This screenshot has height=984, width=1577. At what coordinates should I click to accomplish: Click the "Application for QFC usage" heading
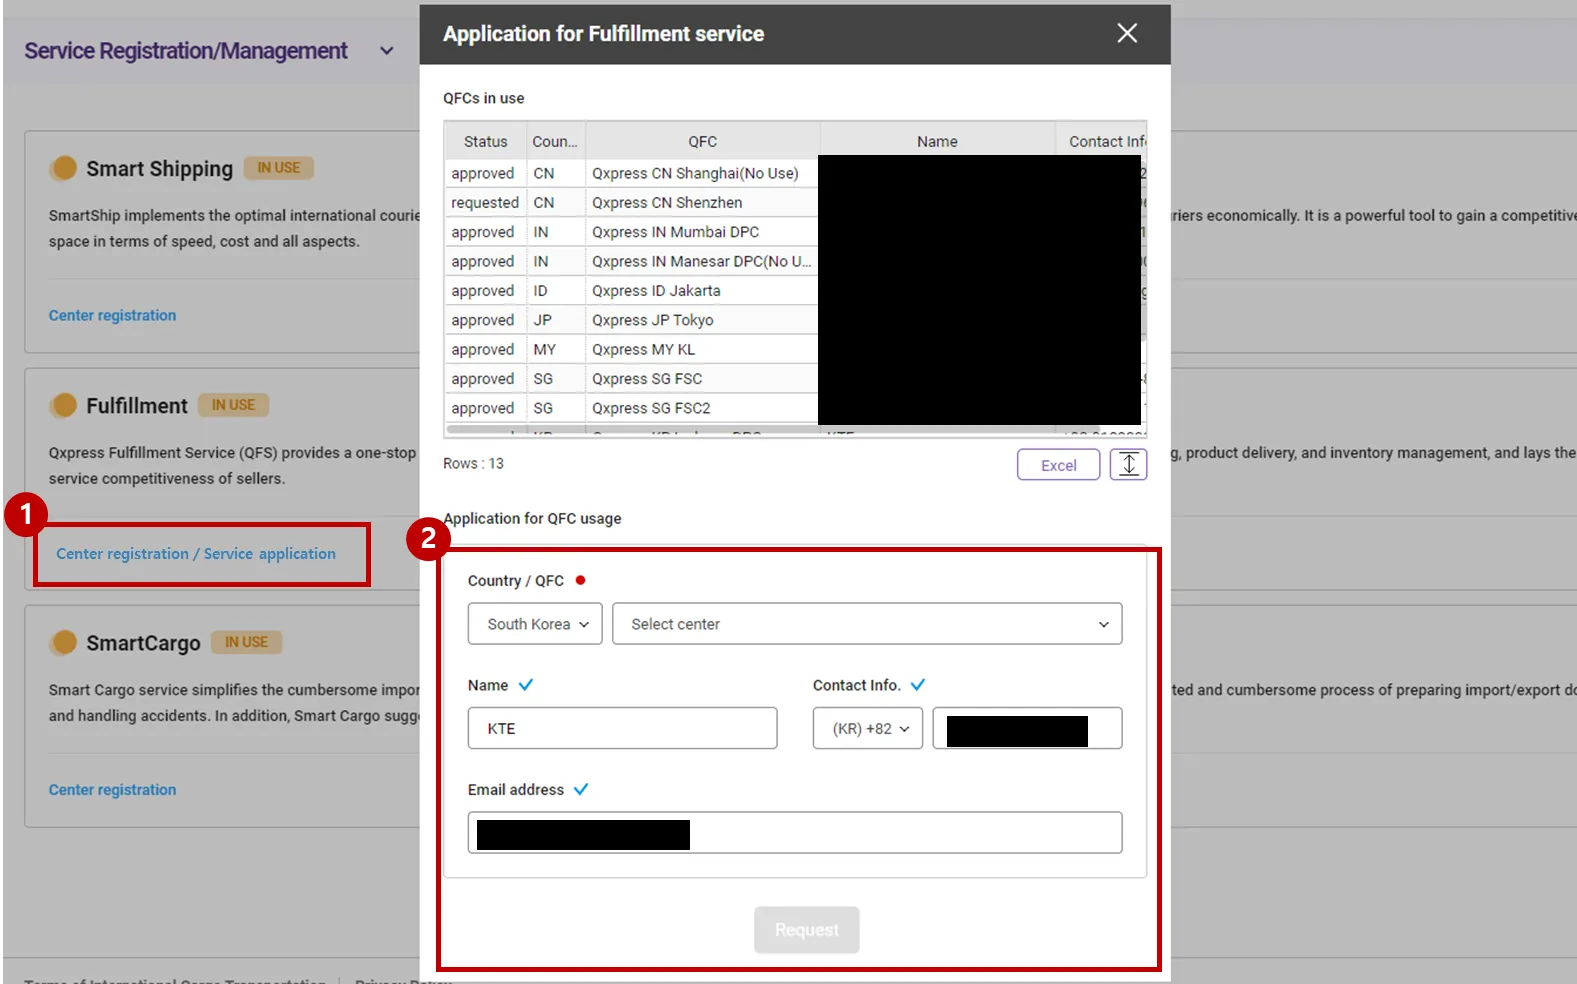(533, 519)
